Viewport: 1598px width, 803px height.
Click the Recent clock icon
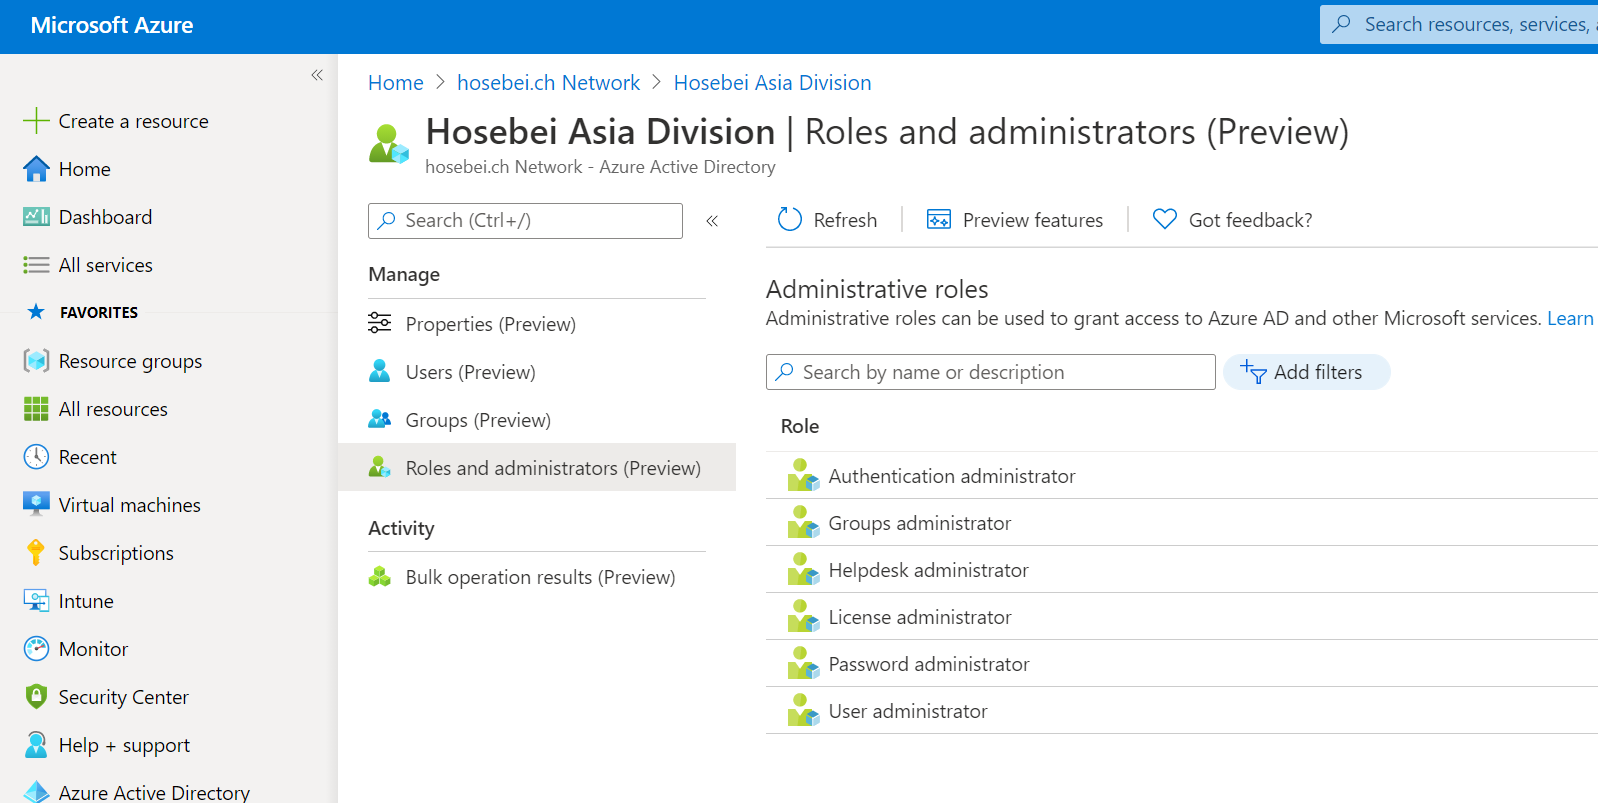click(x=36, y=457)
